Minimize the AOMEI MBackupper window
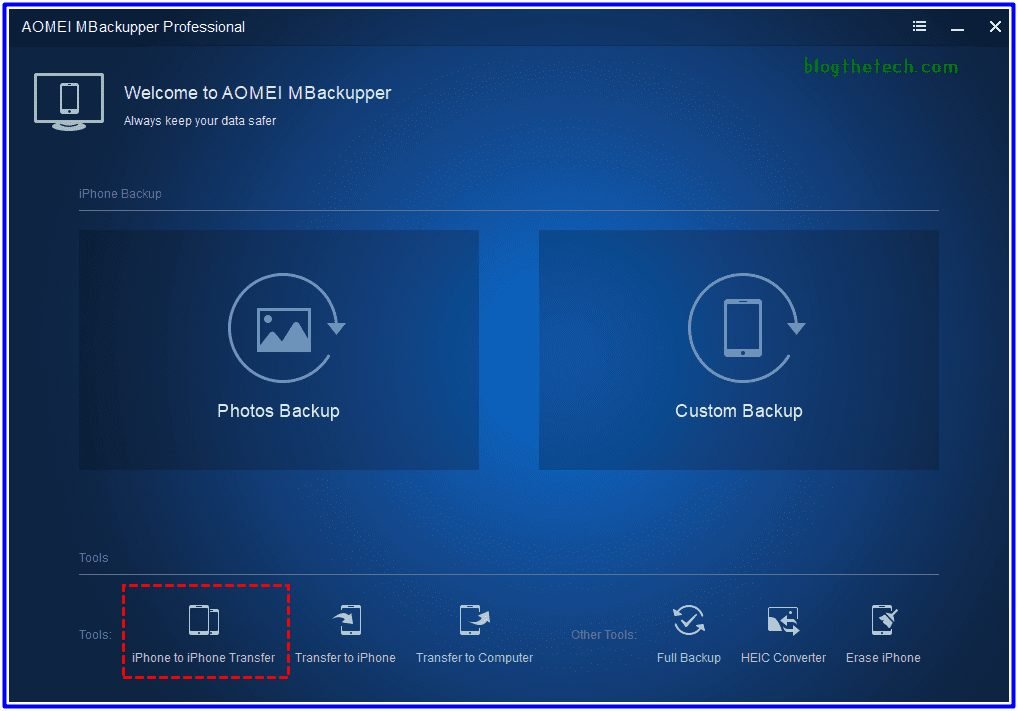The width and height of the screenshot is (1018, 711). pyautogui.click(x=957, y=27)
